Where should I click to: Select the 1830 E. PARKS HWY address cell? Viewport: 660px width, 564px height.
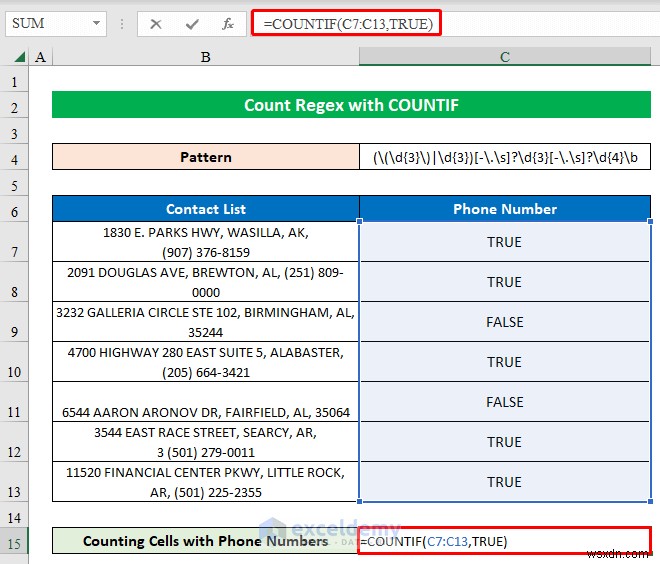point(206,242)
